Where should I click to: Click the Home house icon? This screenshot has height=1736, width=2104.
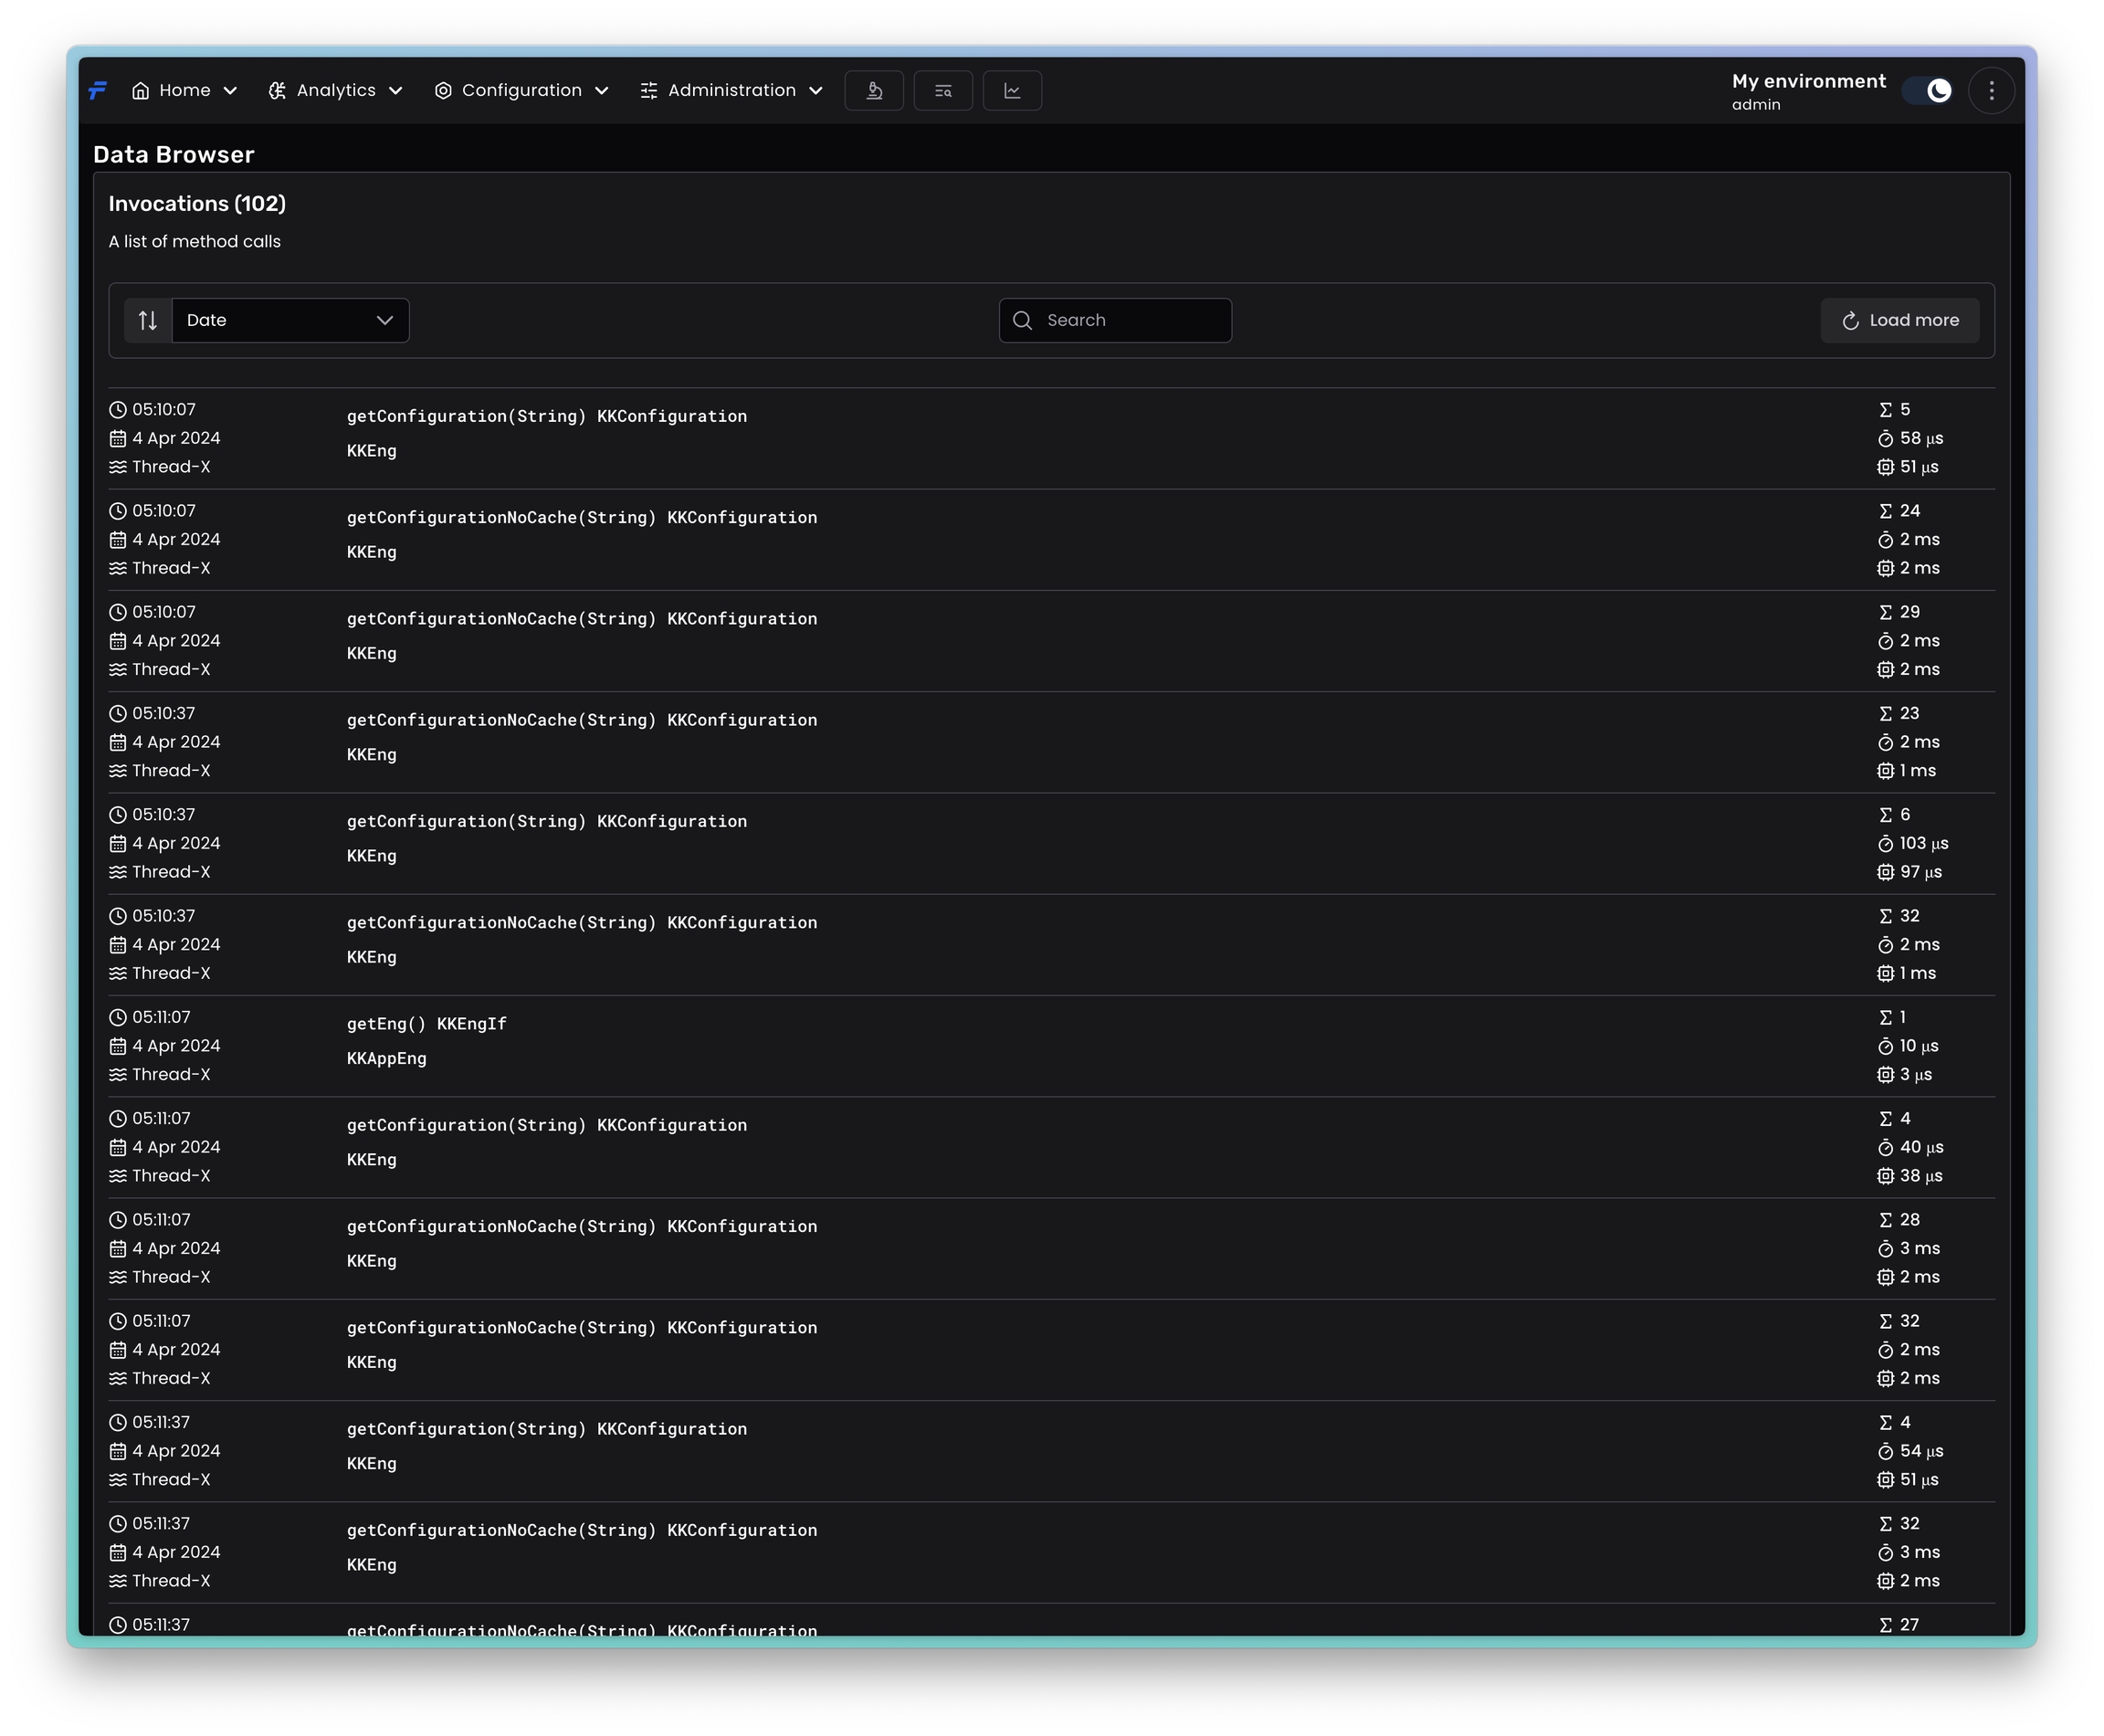[x=141, y=91]
